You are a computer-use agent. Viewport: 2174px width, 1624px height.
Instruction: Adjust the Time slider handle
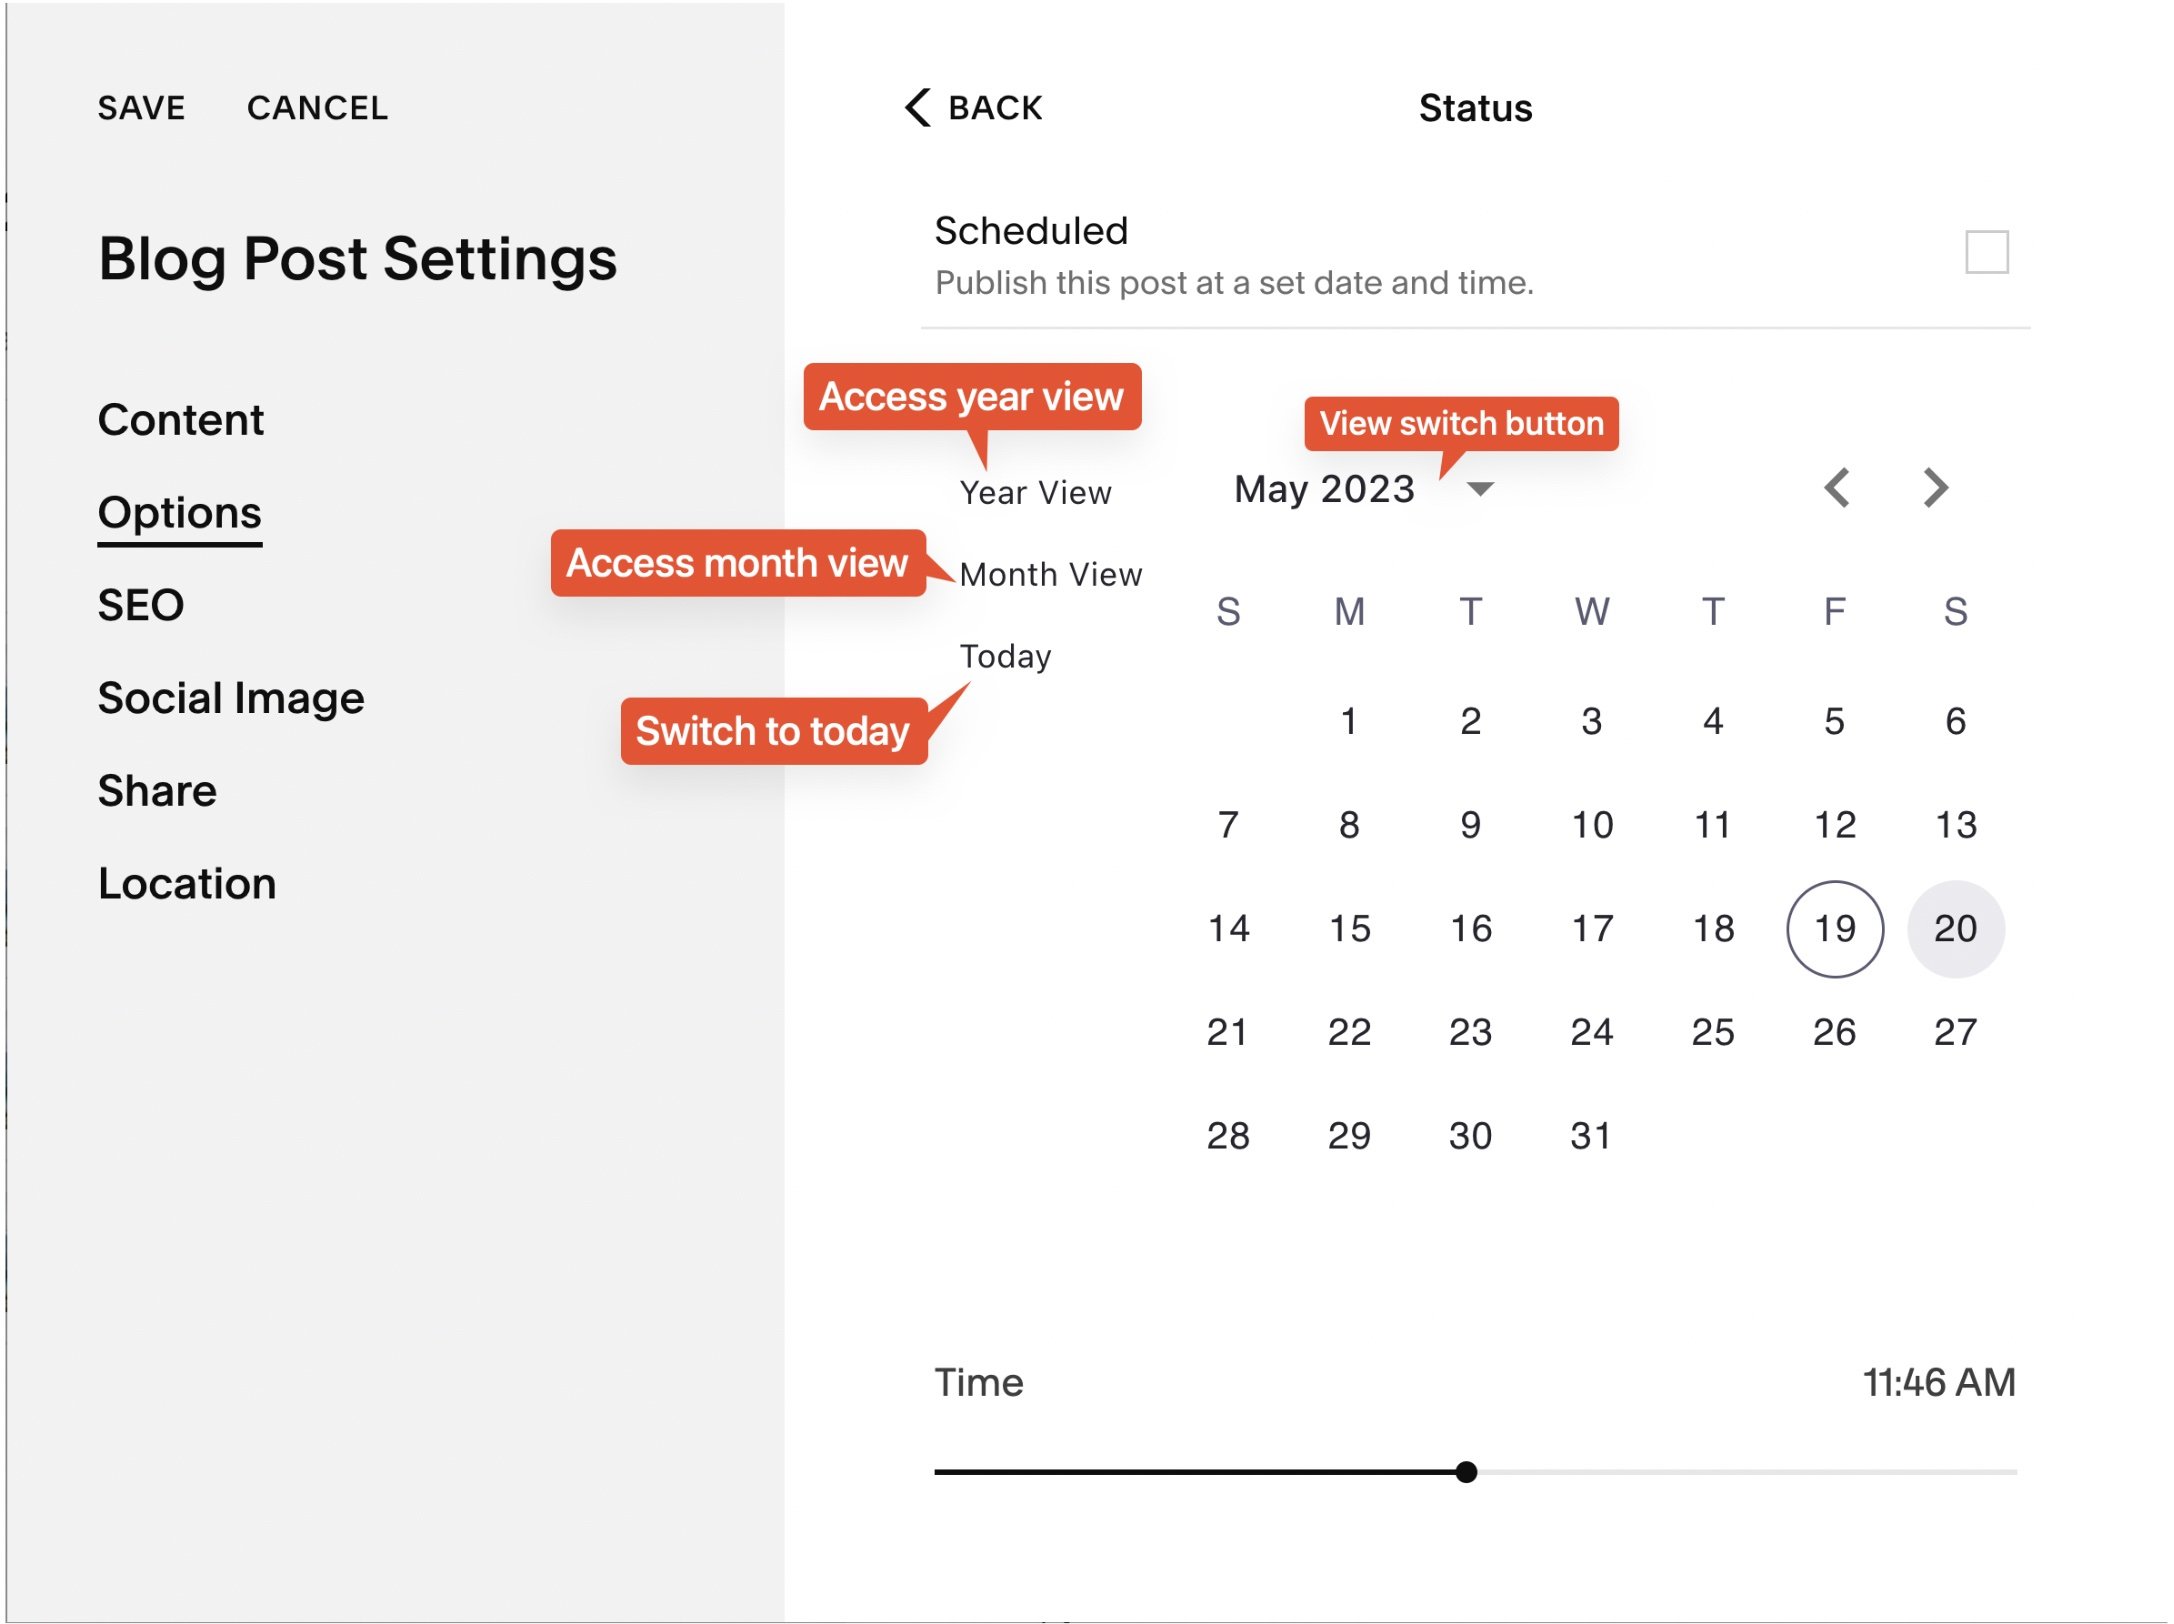click(x=1466, y=1472)
